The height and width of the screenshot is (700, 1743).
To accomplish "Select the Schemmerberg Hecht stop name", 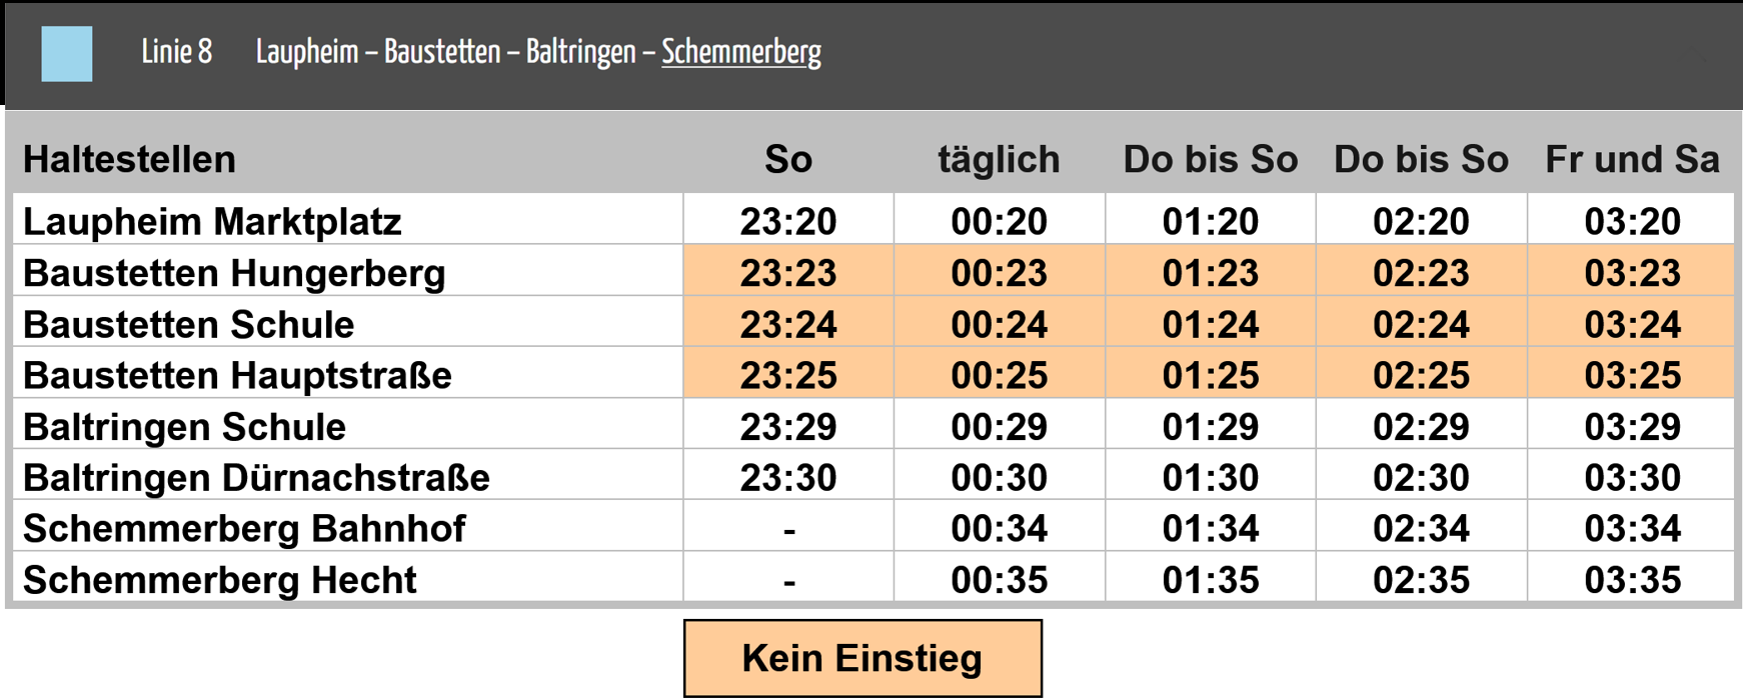I will pyautogui.click(x=219, y=580).
